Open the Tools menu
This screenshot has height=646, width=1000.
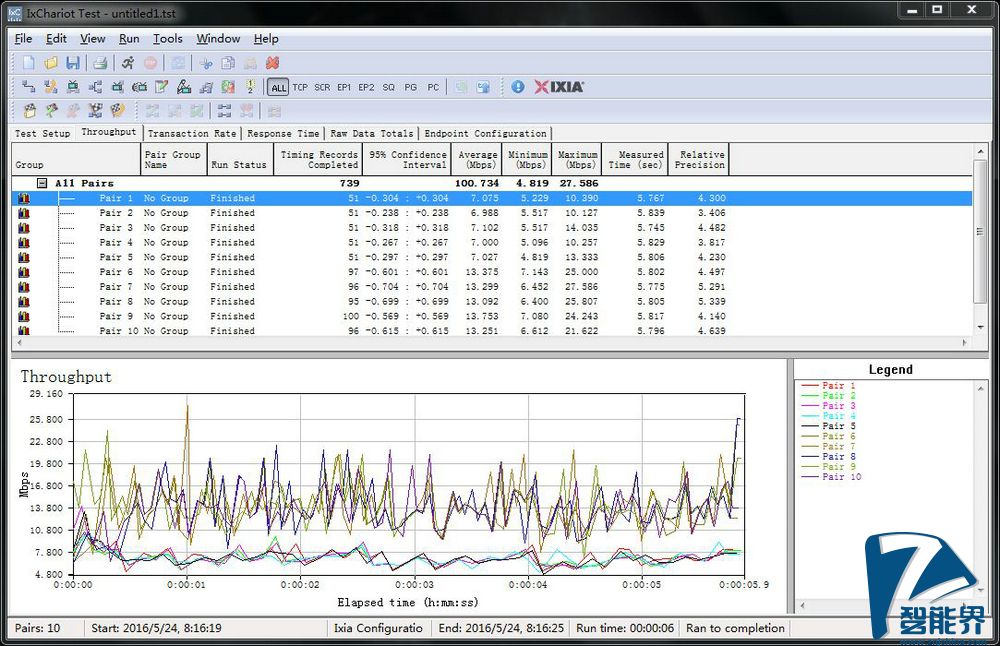(x=167, y=39)
